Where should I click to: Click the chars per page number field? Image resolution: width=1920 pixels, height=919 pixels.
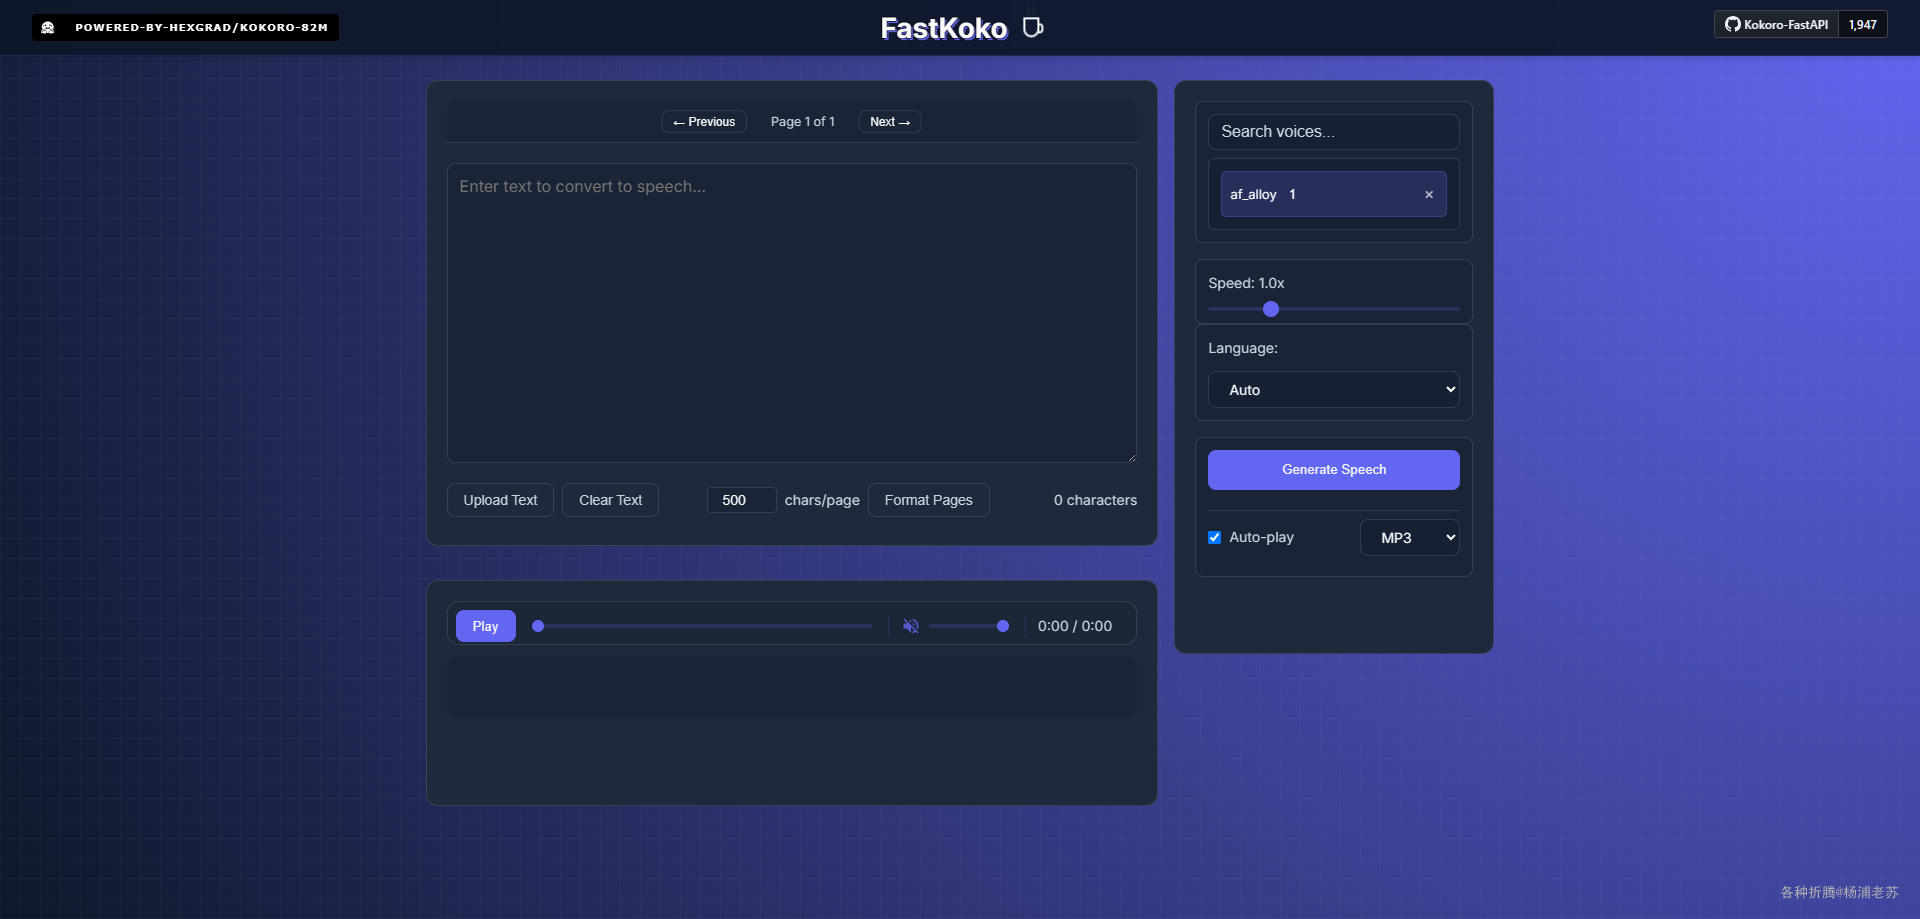coord(741,500)
